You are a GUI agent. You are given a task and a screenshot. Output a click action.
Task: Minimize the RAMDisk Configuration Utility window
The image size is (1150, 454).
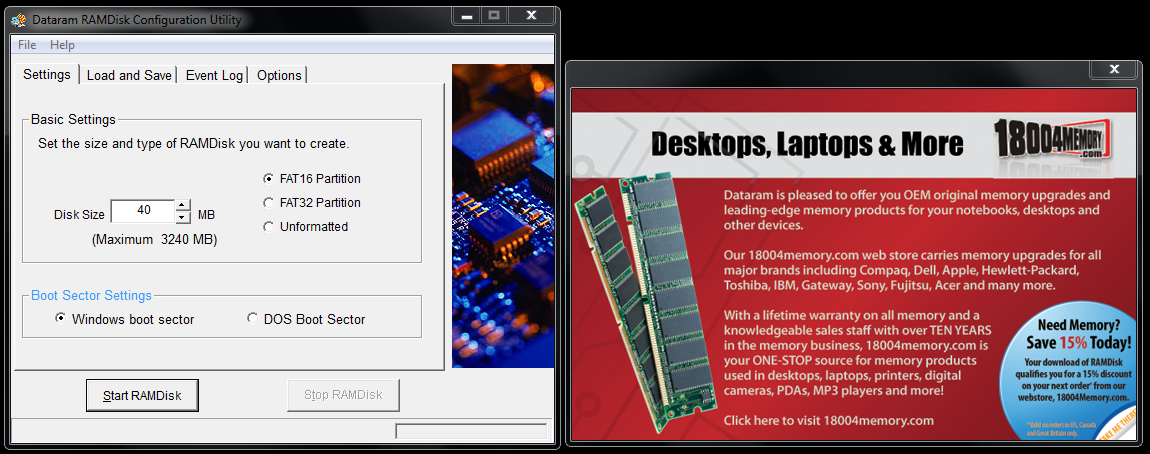pyautogui.click(x=466, y=15)
